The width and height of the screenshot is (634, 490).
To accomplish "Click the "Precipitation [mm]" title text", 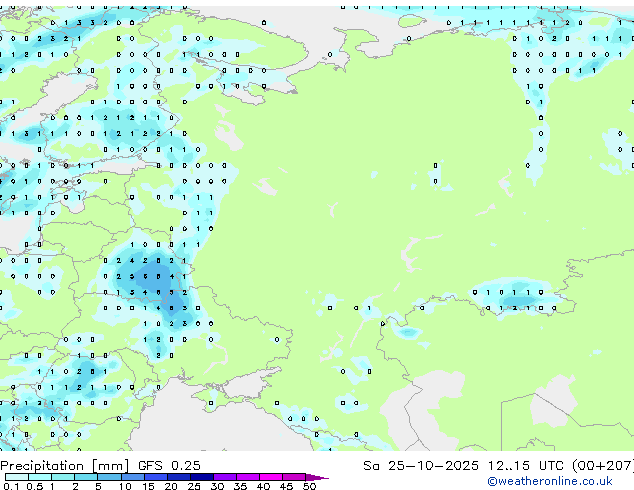I will [x=65, y=466].
